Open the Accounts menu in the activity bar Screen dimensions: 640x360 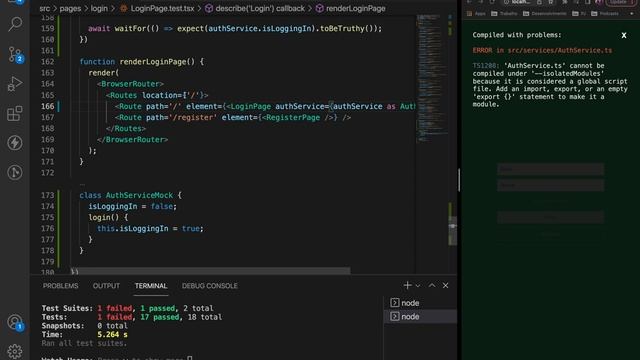15,322
